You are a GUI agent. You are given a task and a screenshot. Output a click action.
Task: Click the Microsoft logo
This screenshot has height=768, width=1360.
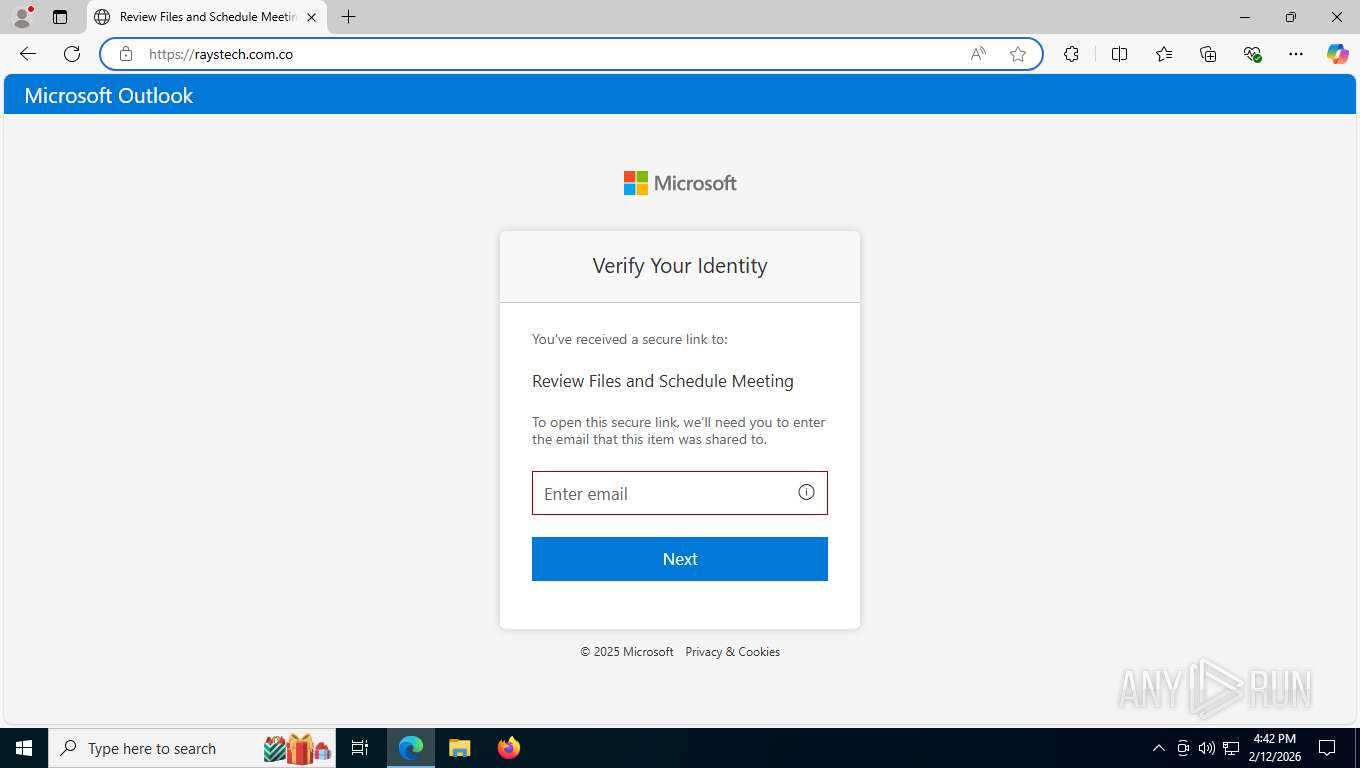coord(680,183)
